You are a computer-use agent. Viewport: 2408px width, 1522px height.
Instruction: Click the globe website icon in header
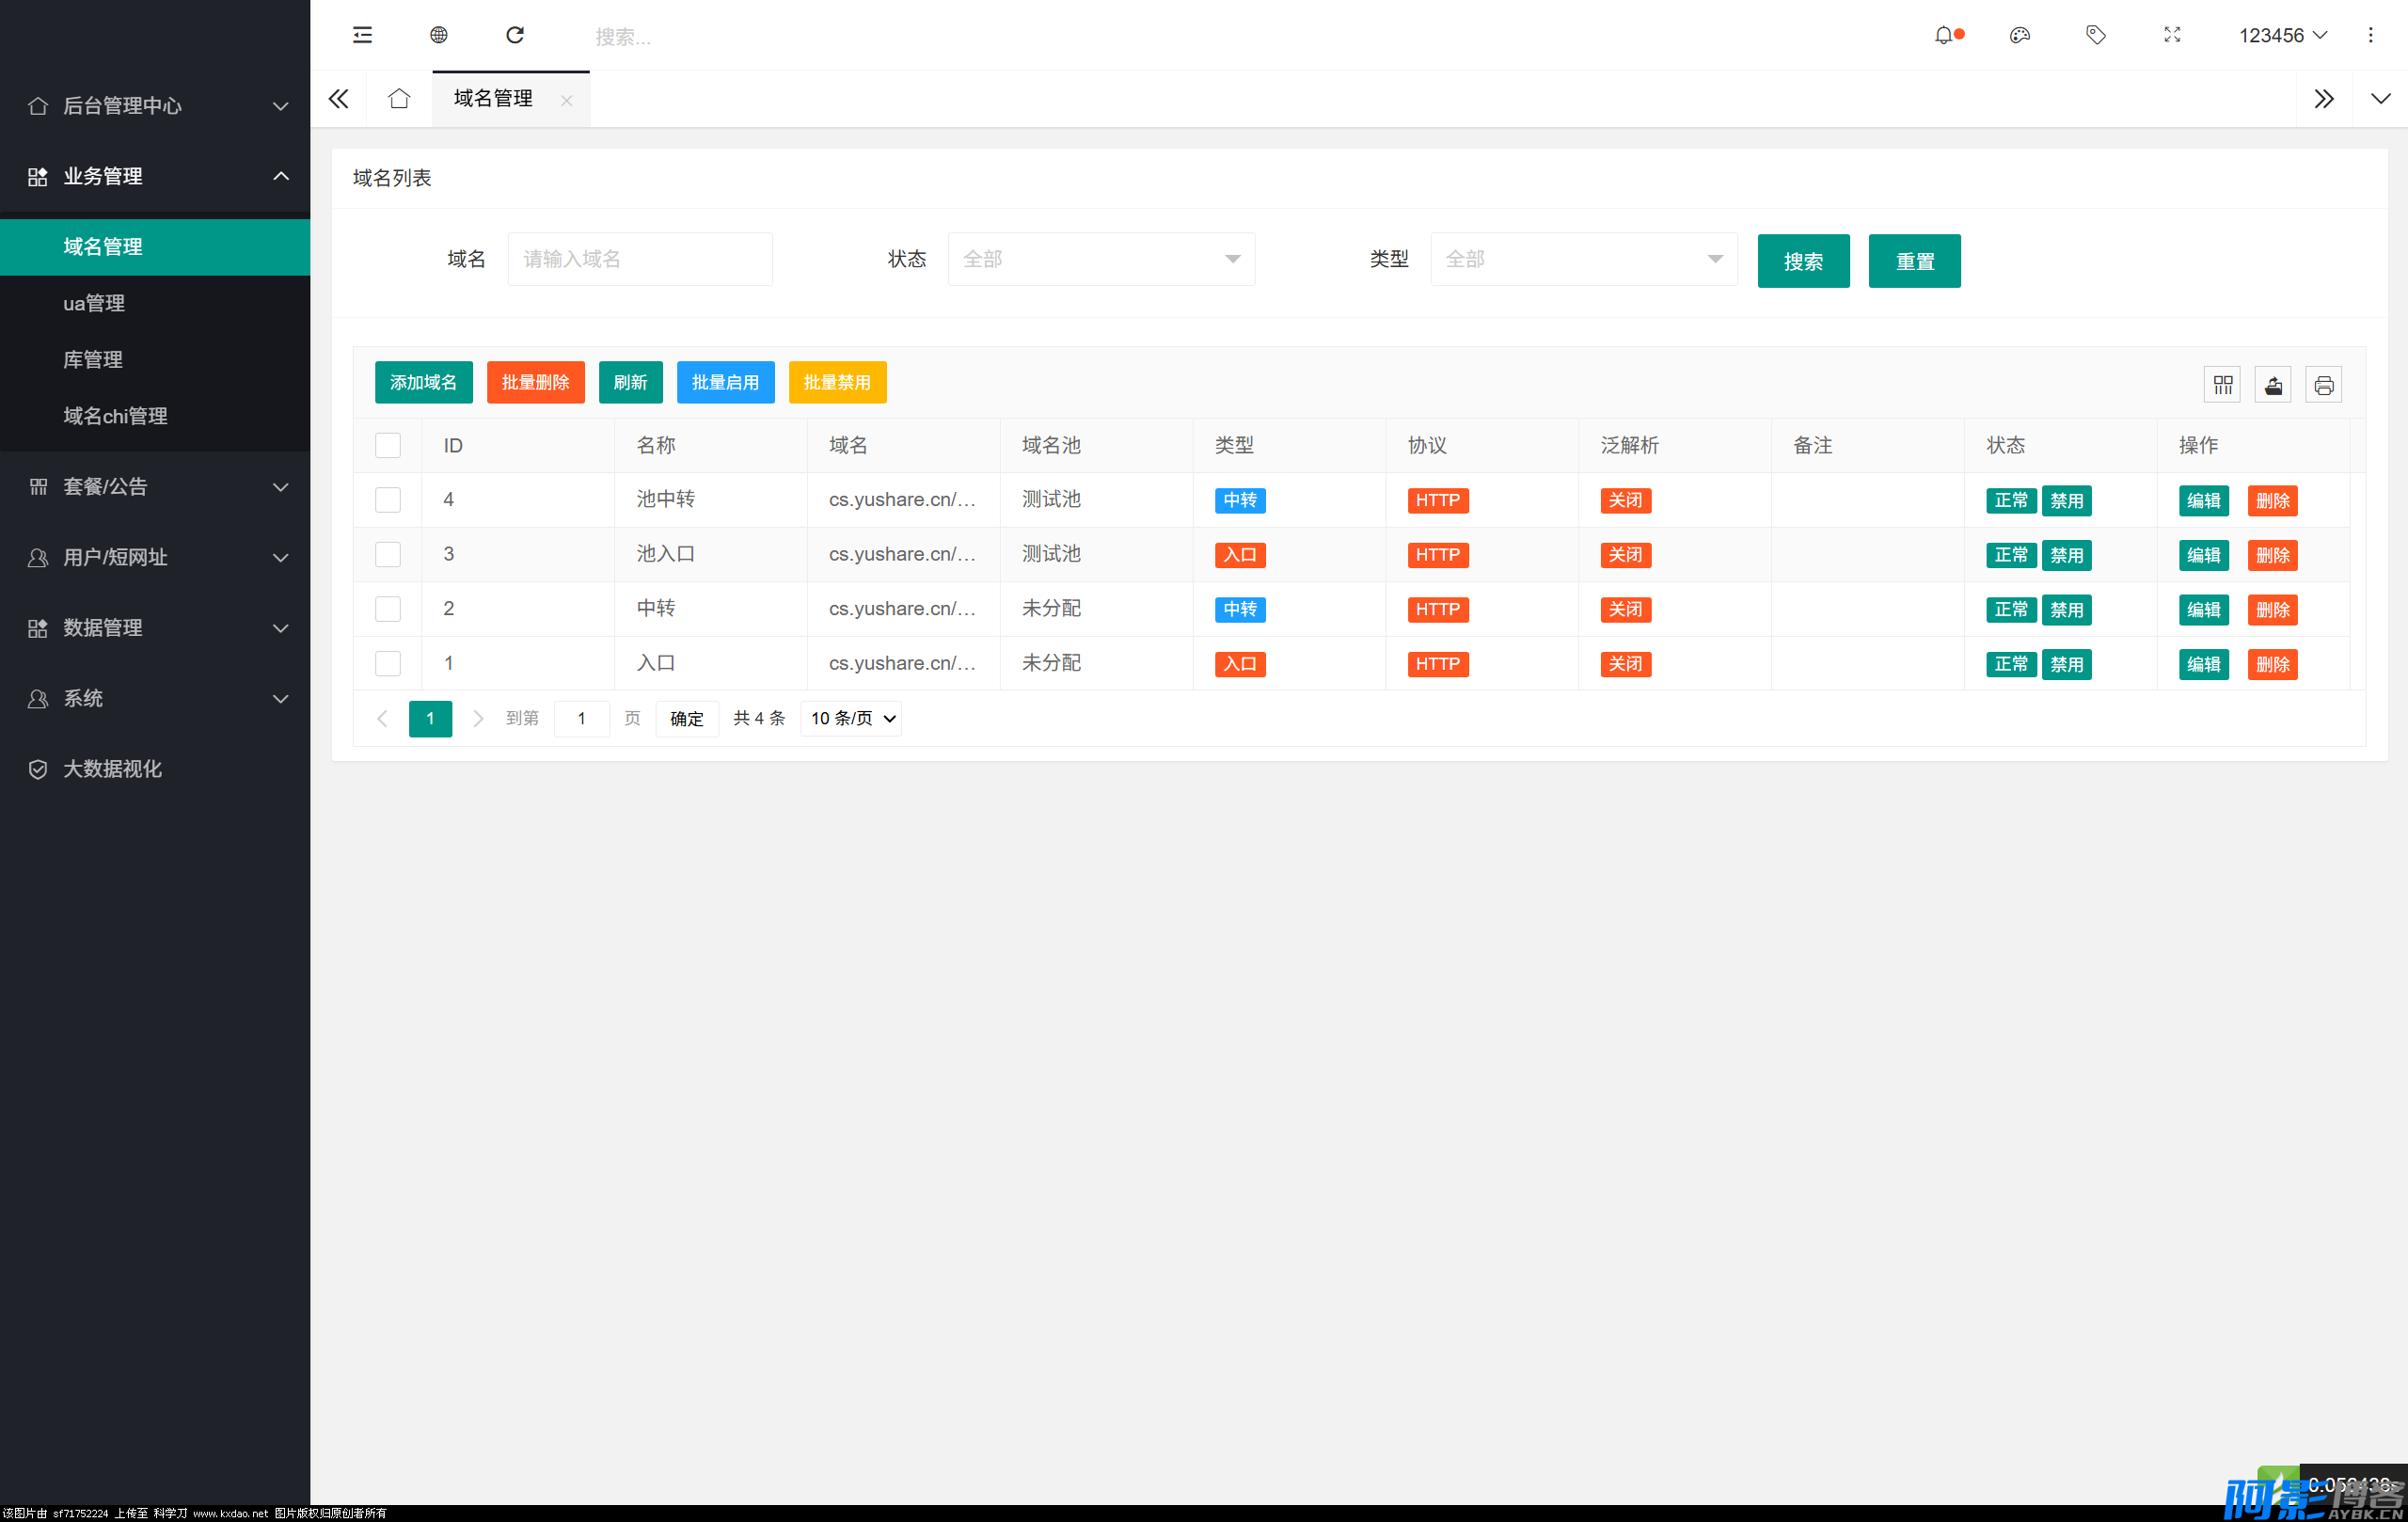438,35
